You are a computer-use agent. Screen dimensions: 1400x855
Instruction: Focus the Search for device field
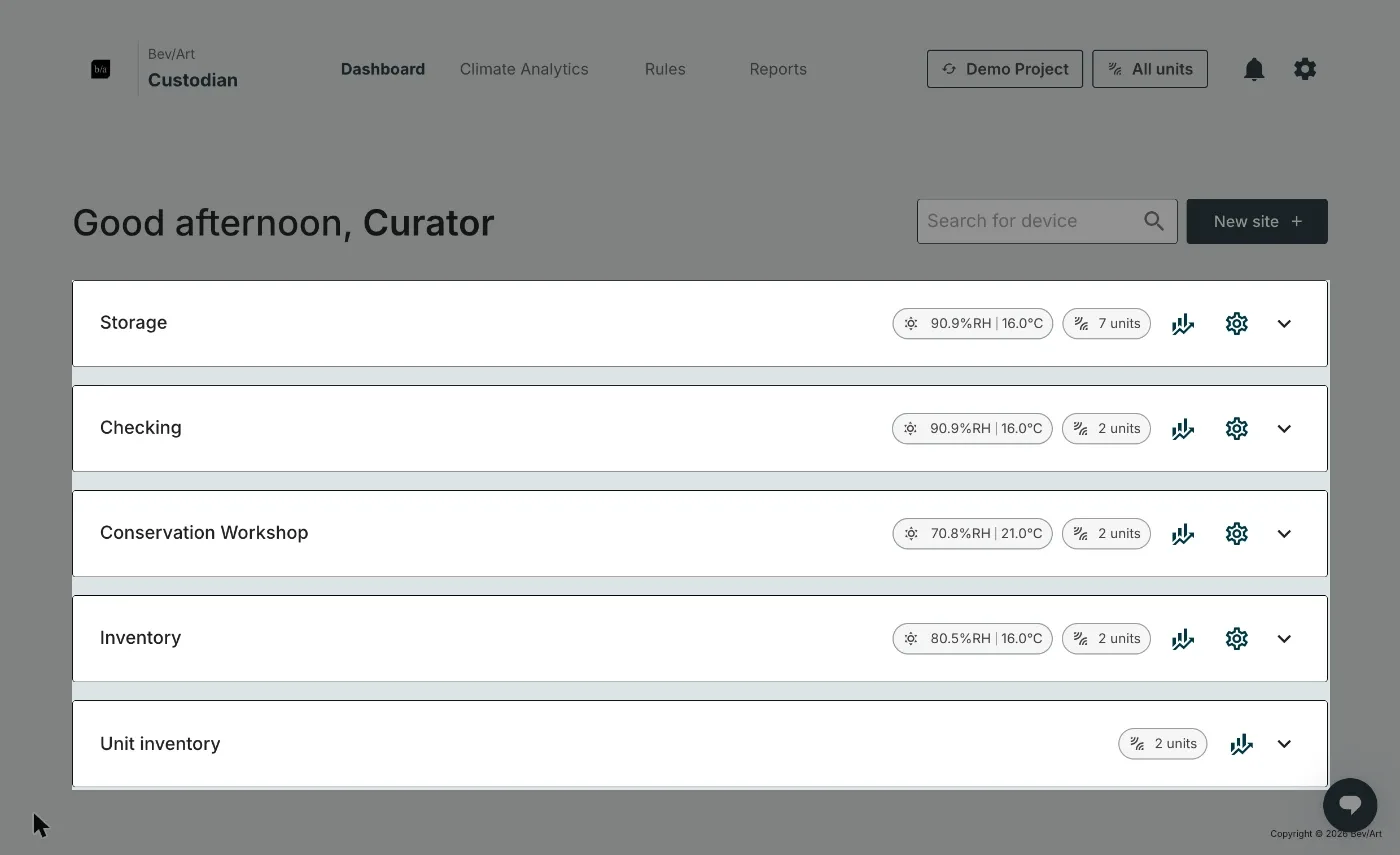coord(1047,221)
